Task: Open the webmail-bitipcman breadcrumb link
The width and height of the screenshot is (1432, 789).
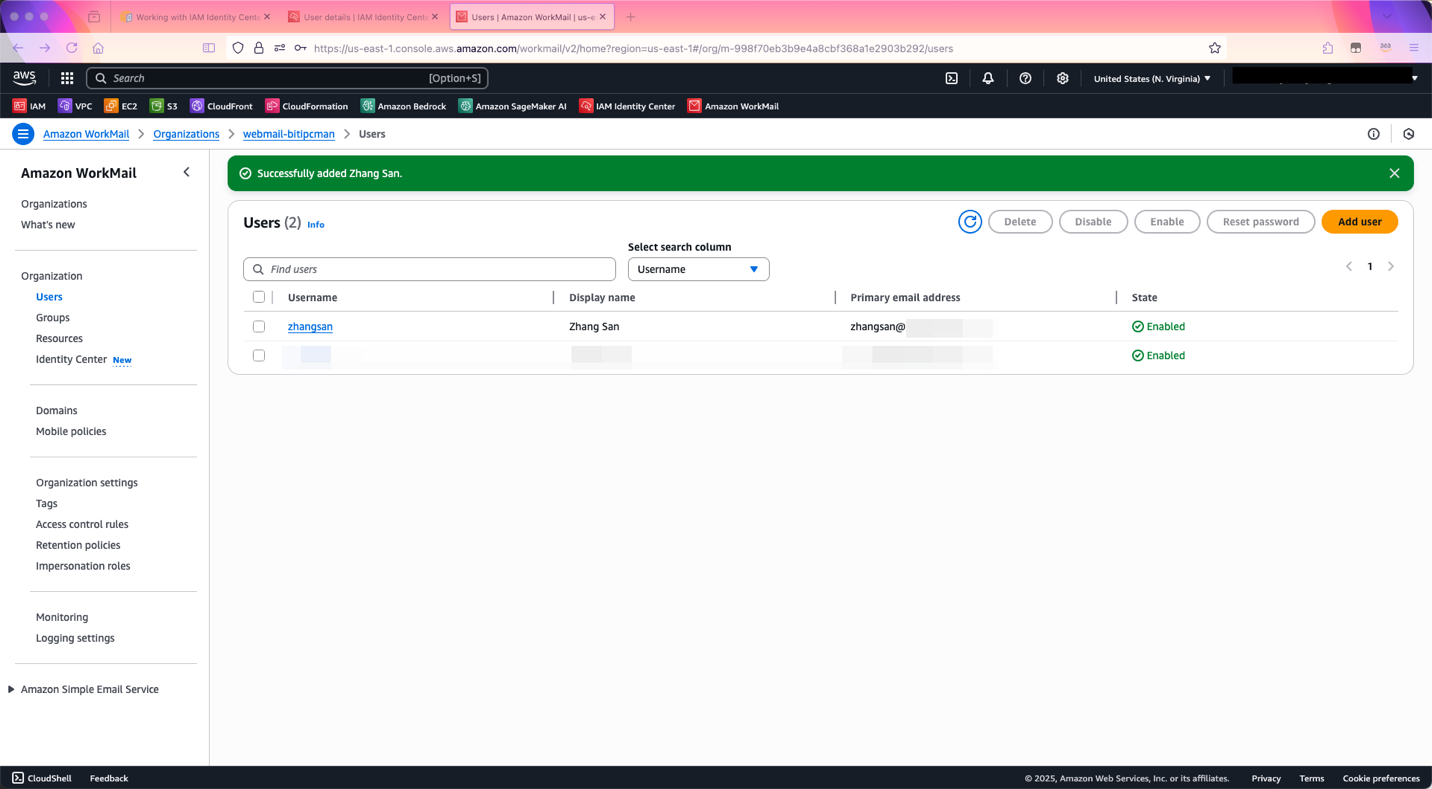Action: pos(289,134)
